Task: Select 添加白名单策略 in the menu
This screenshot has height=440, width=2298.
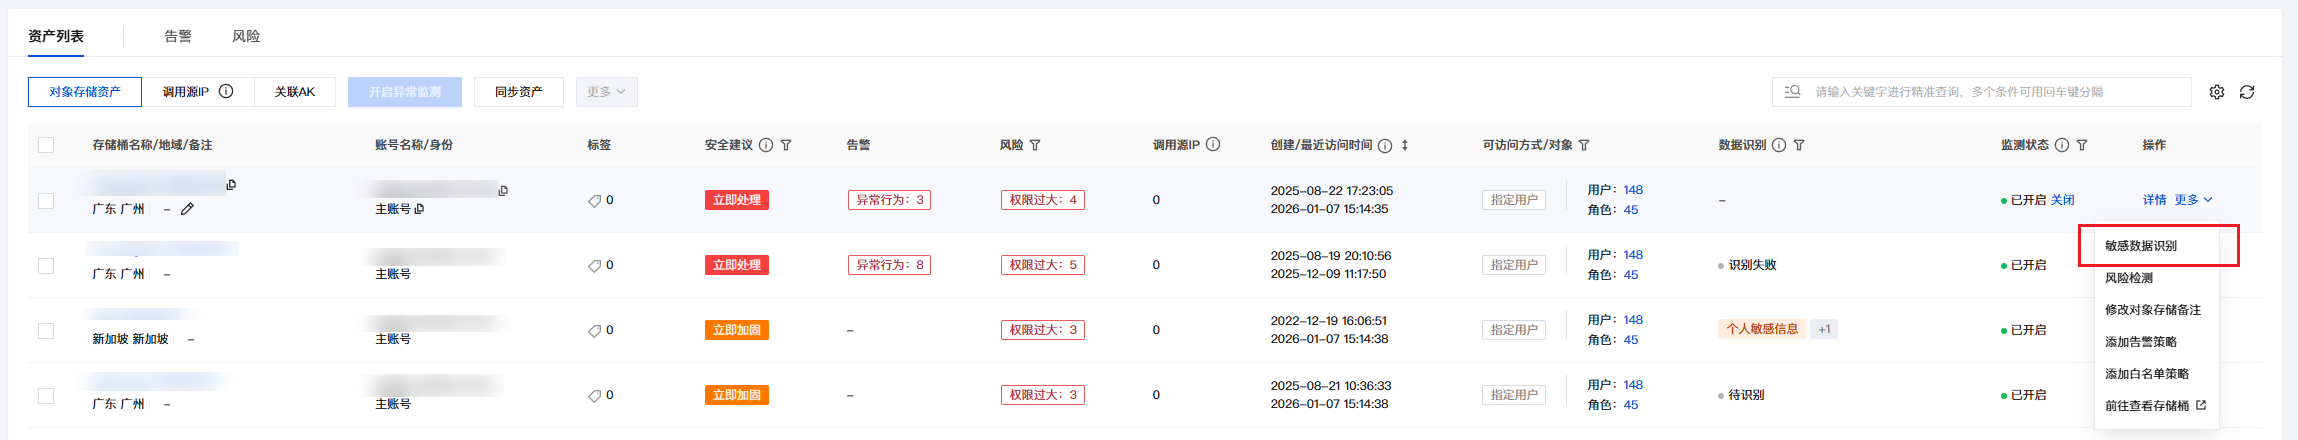Action: pyautogui.click(x=2147, y=374)
